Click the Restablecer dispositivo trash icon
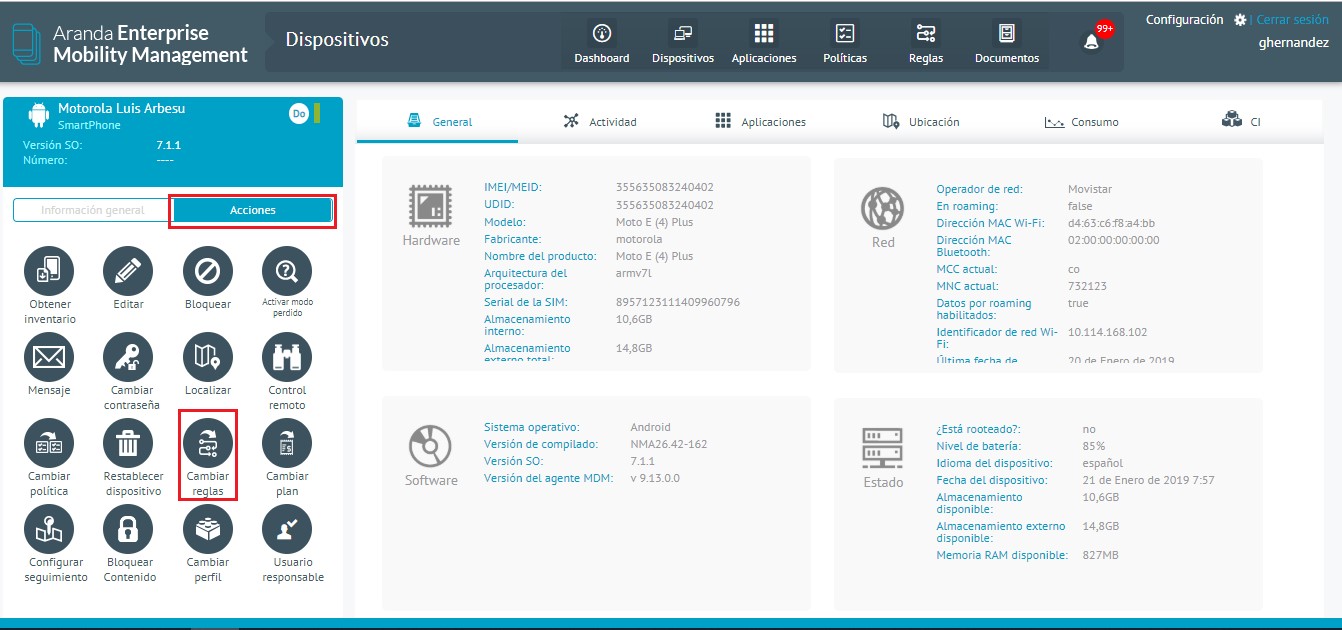This screenshot has height=630, width=1342. (x=128, y=443)
